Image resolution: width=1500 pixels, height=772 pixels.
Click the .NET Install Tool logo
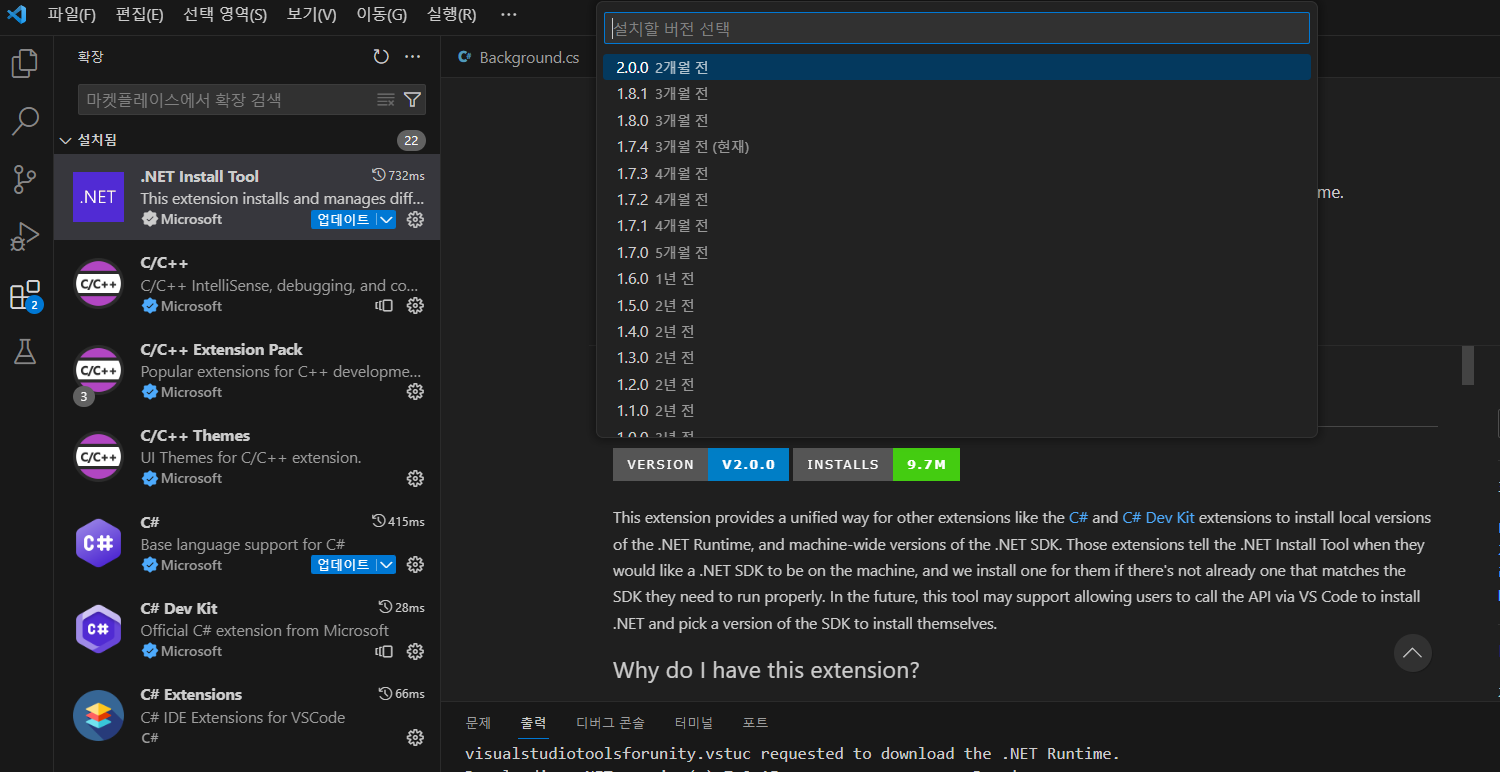[98, 197]
